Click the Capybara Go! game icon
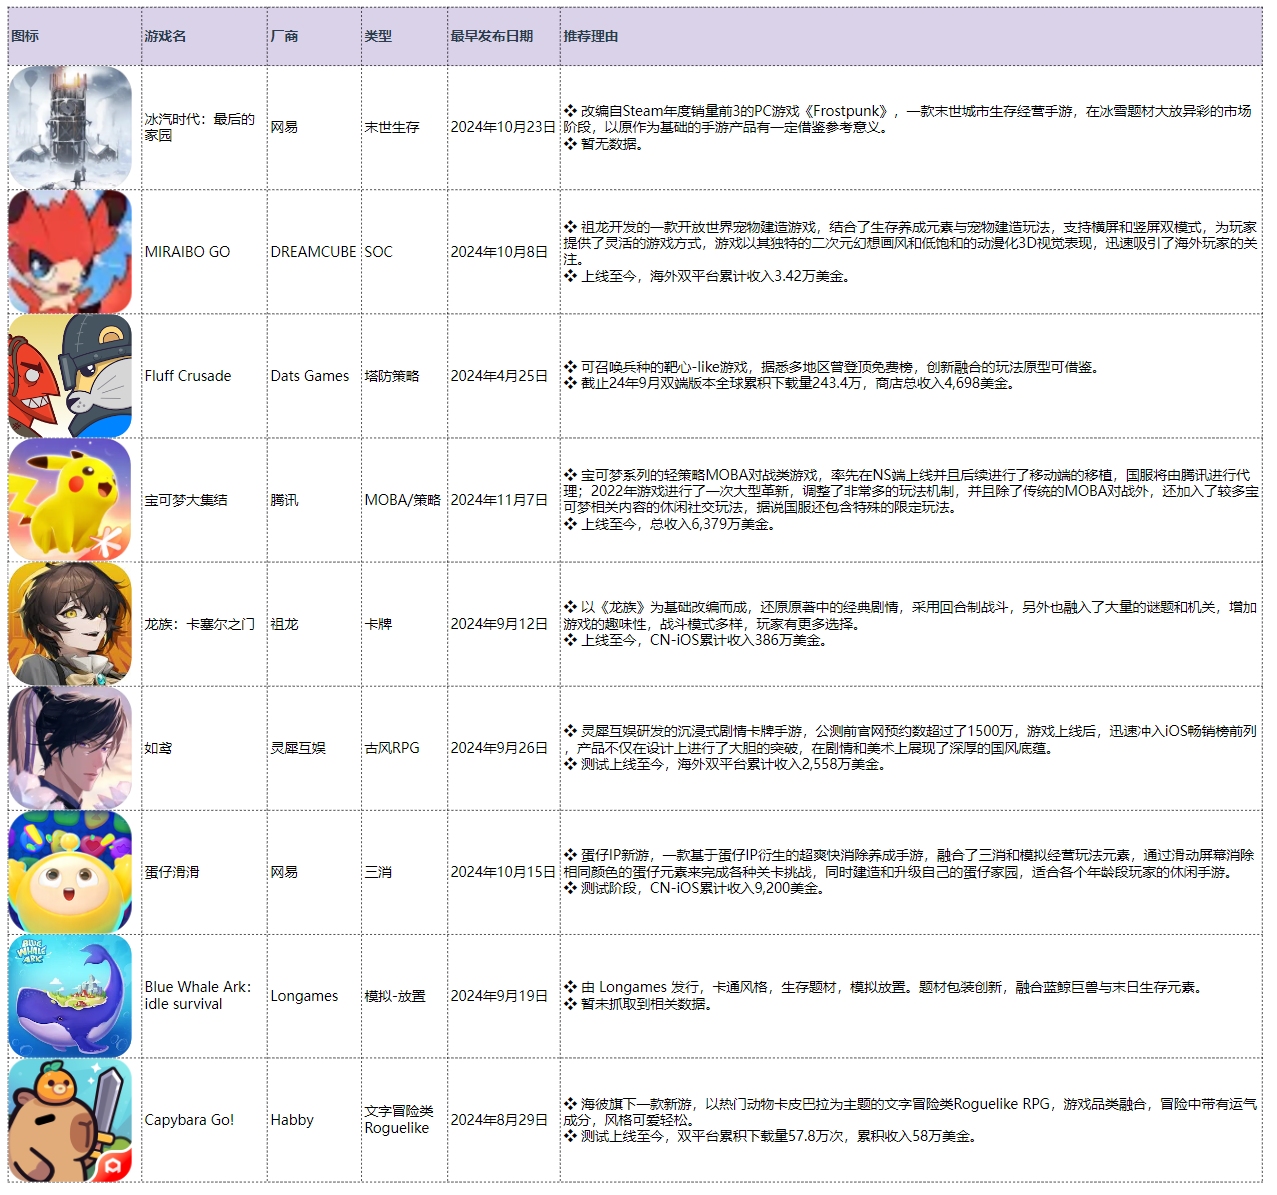This screenshot has width=1277, height=1195. click(70, 1120)
